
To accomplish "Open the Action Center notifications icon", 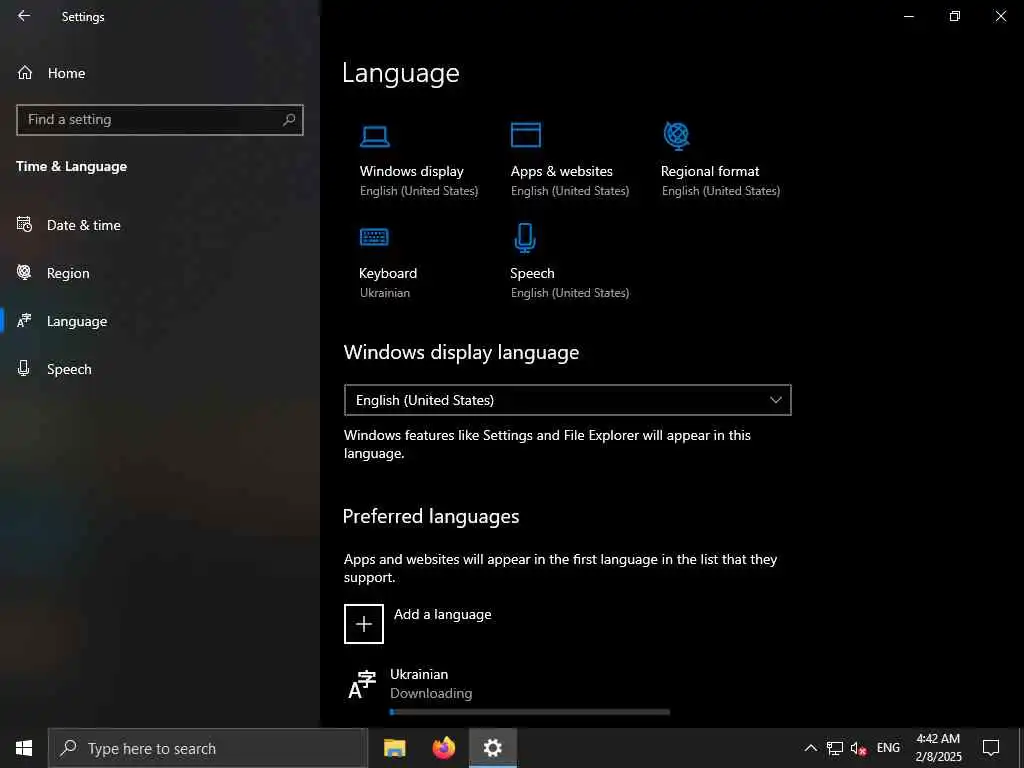I will 991,748.
